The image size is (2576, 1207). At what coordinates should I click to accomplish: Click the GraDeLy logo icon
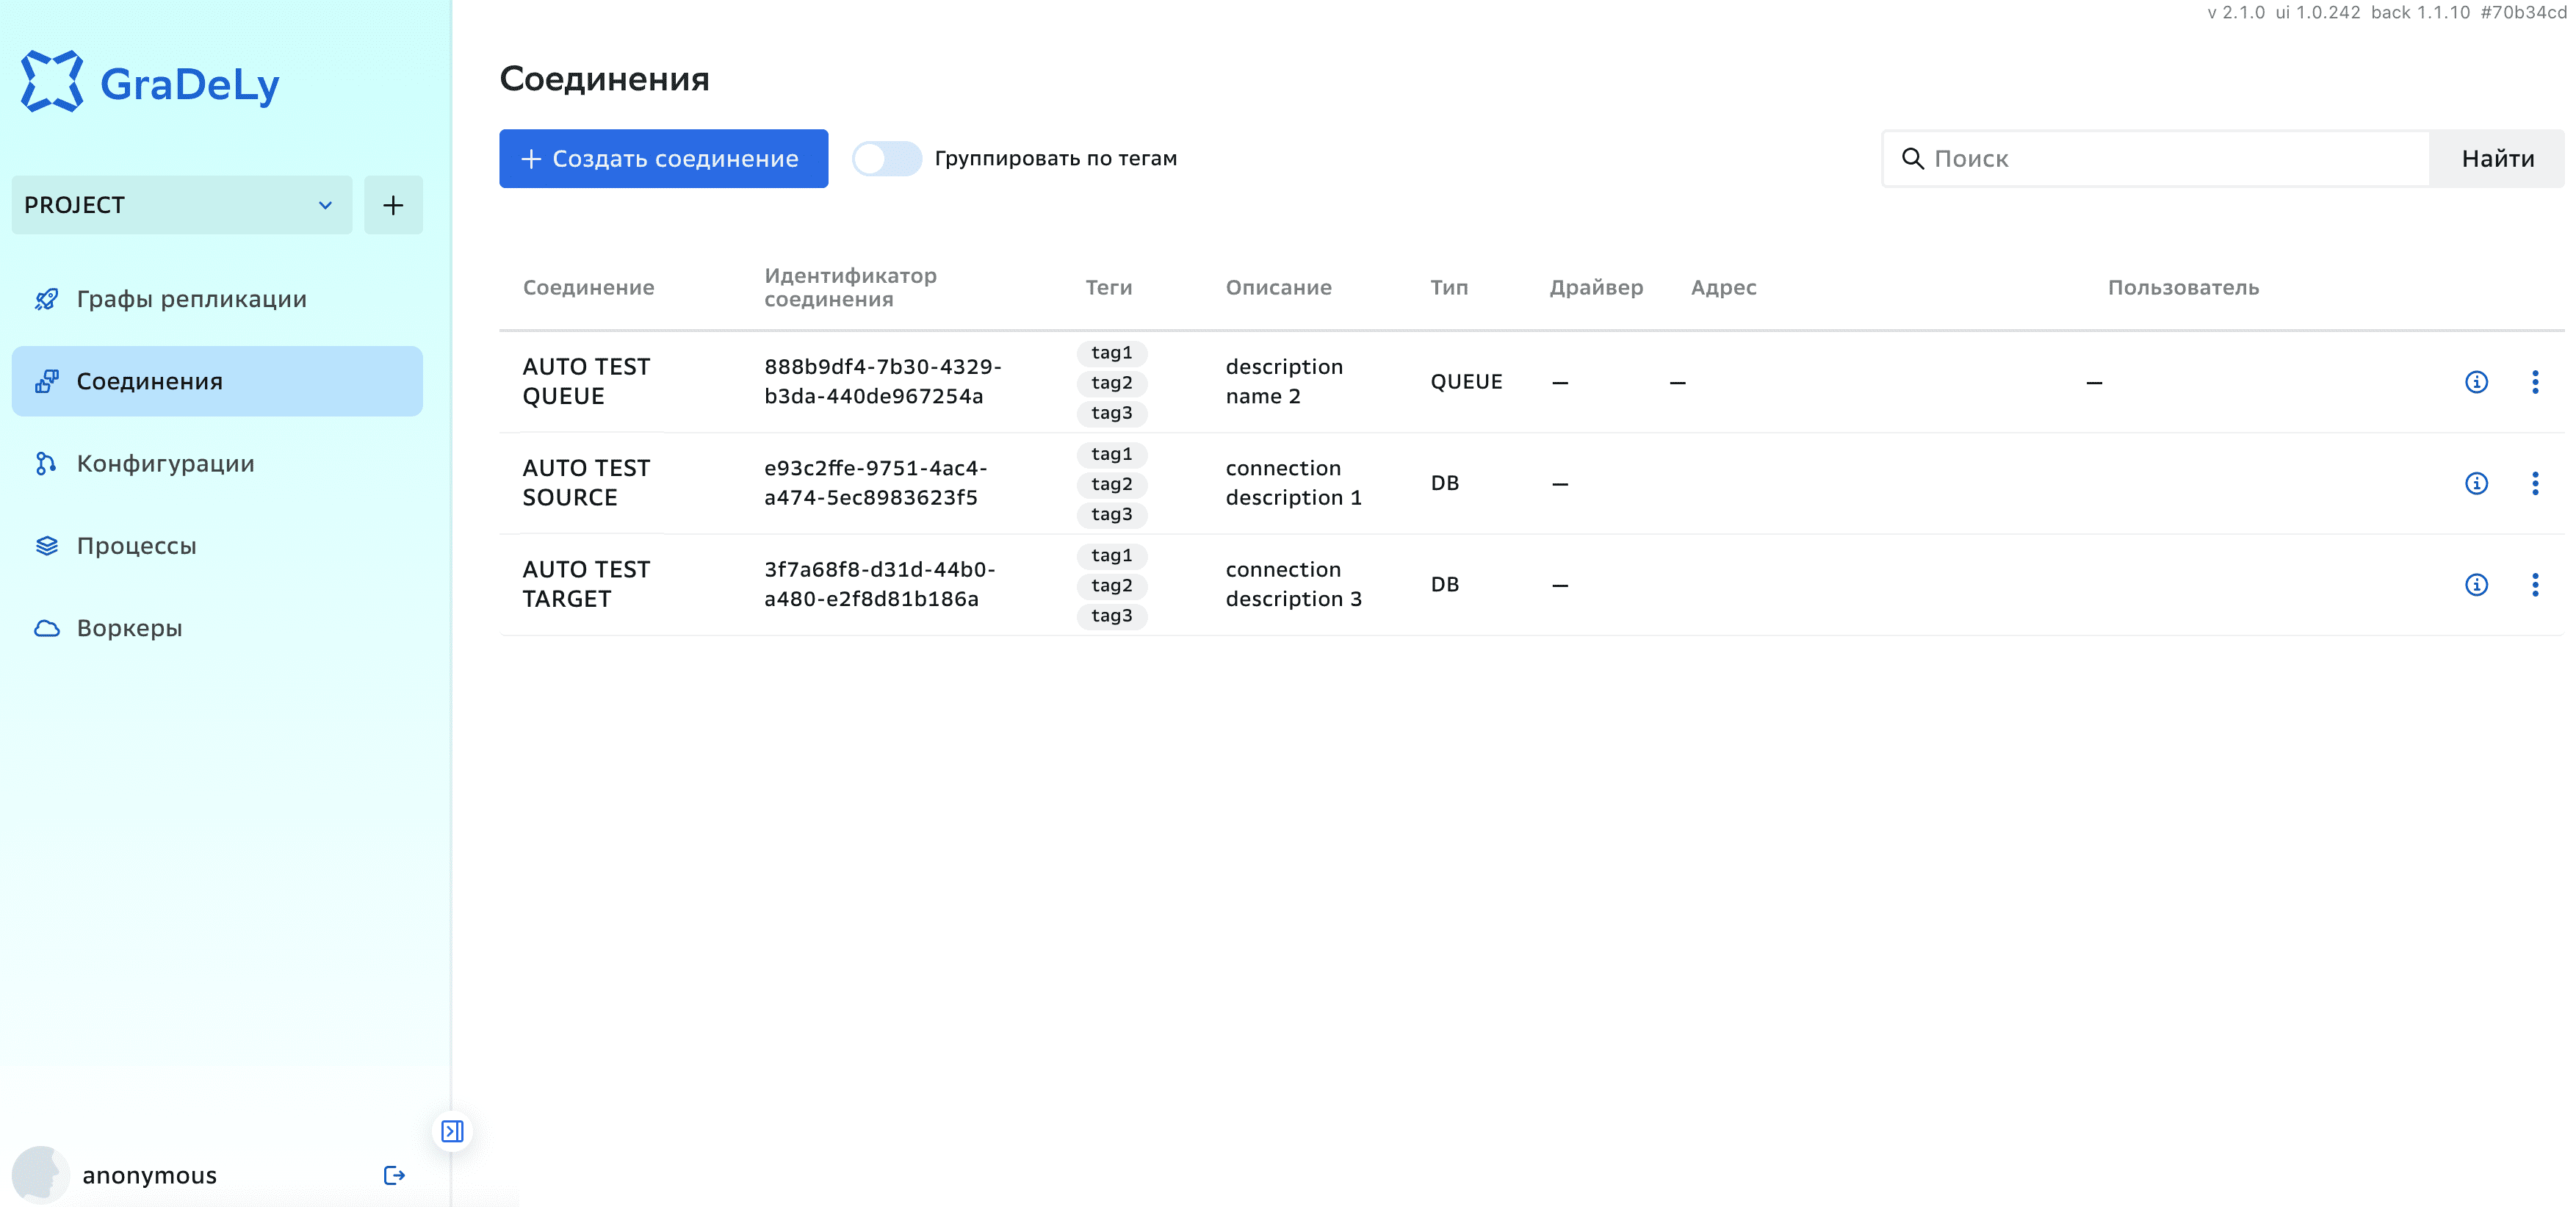(x=51, y=82)
